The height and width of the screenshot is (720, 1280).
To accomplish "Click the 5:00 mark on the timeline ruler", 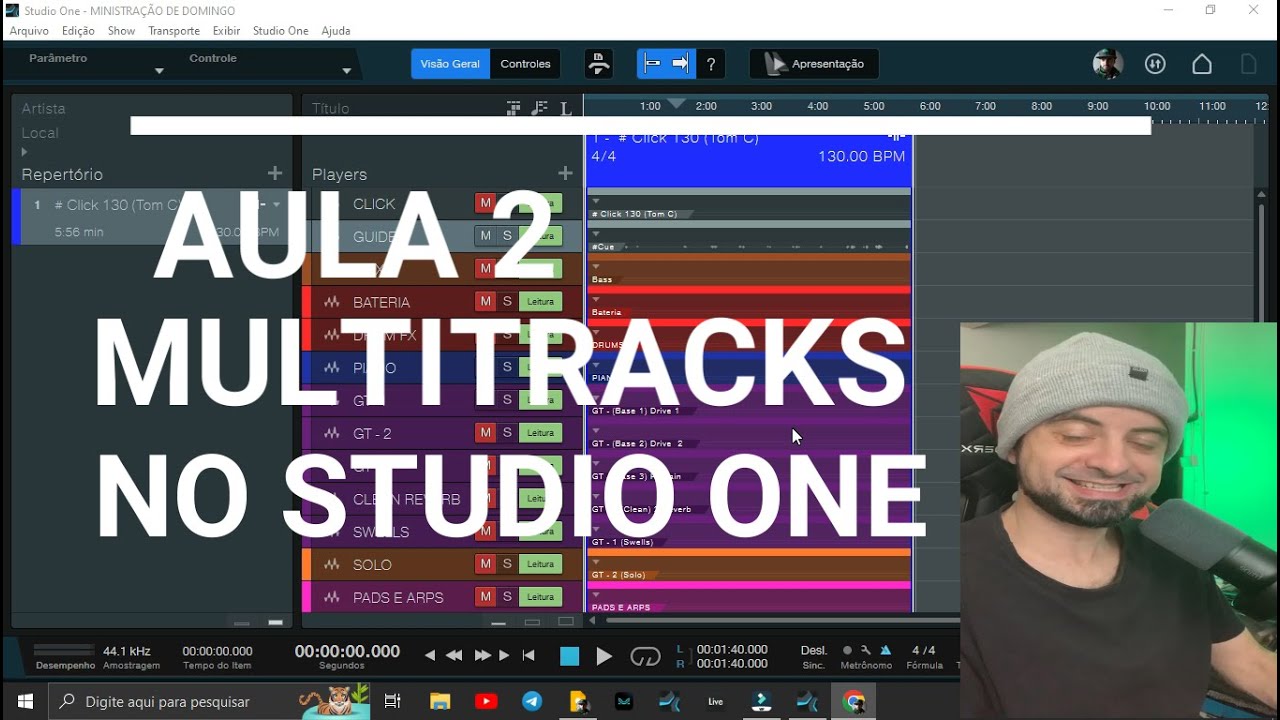I will tap(874, 106).
